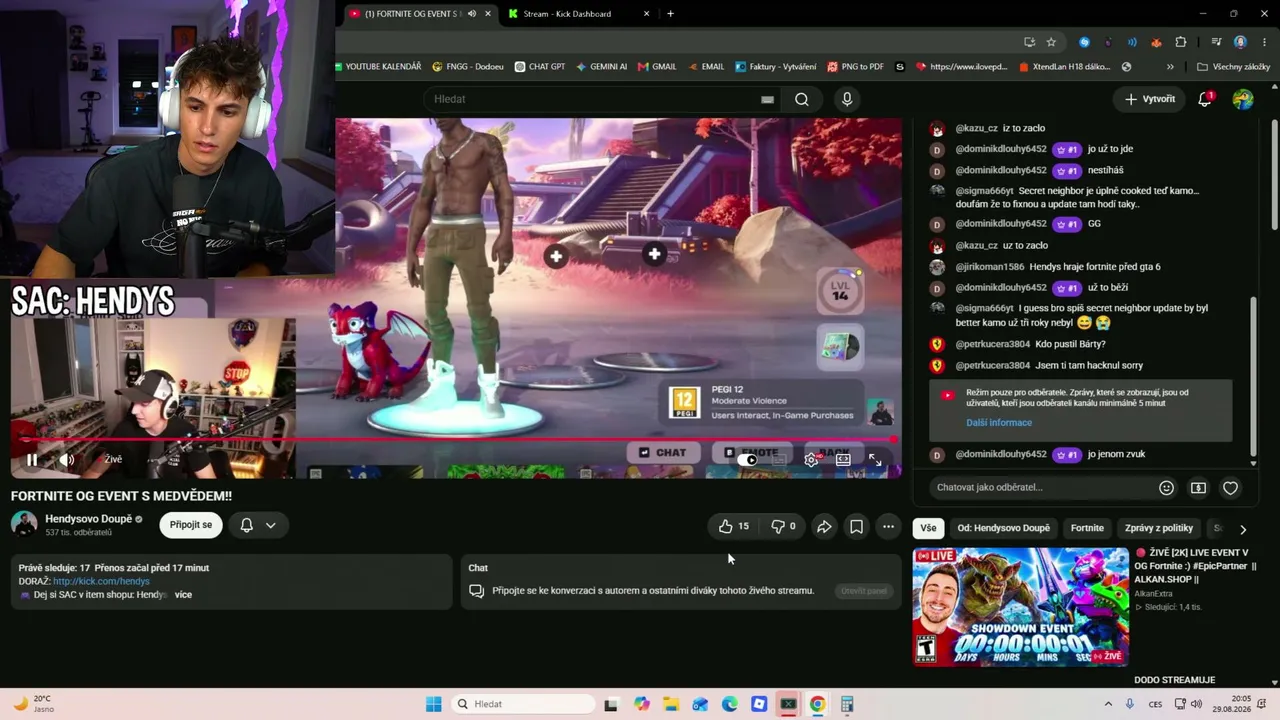Open the Chrome extensions puzzle menu
The height and width of the screenshot is (720, 1280).
tap(1181, 42)
